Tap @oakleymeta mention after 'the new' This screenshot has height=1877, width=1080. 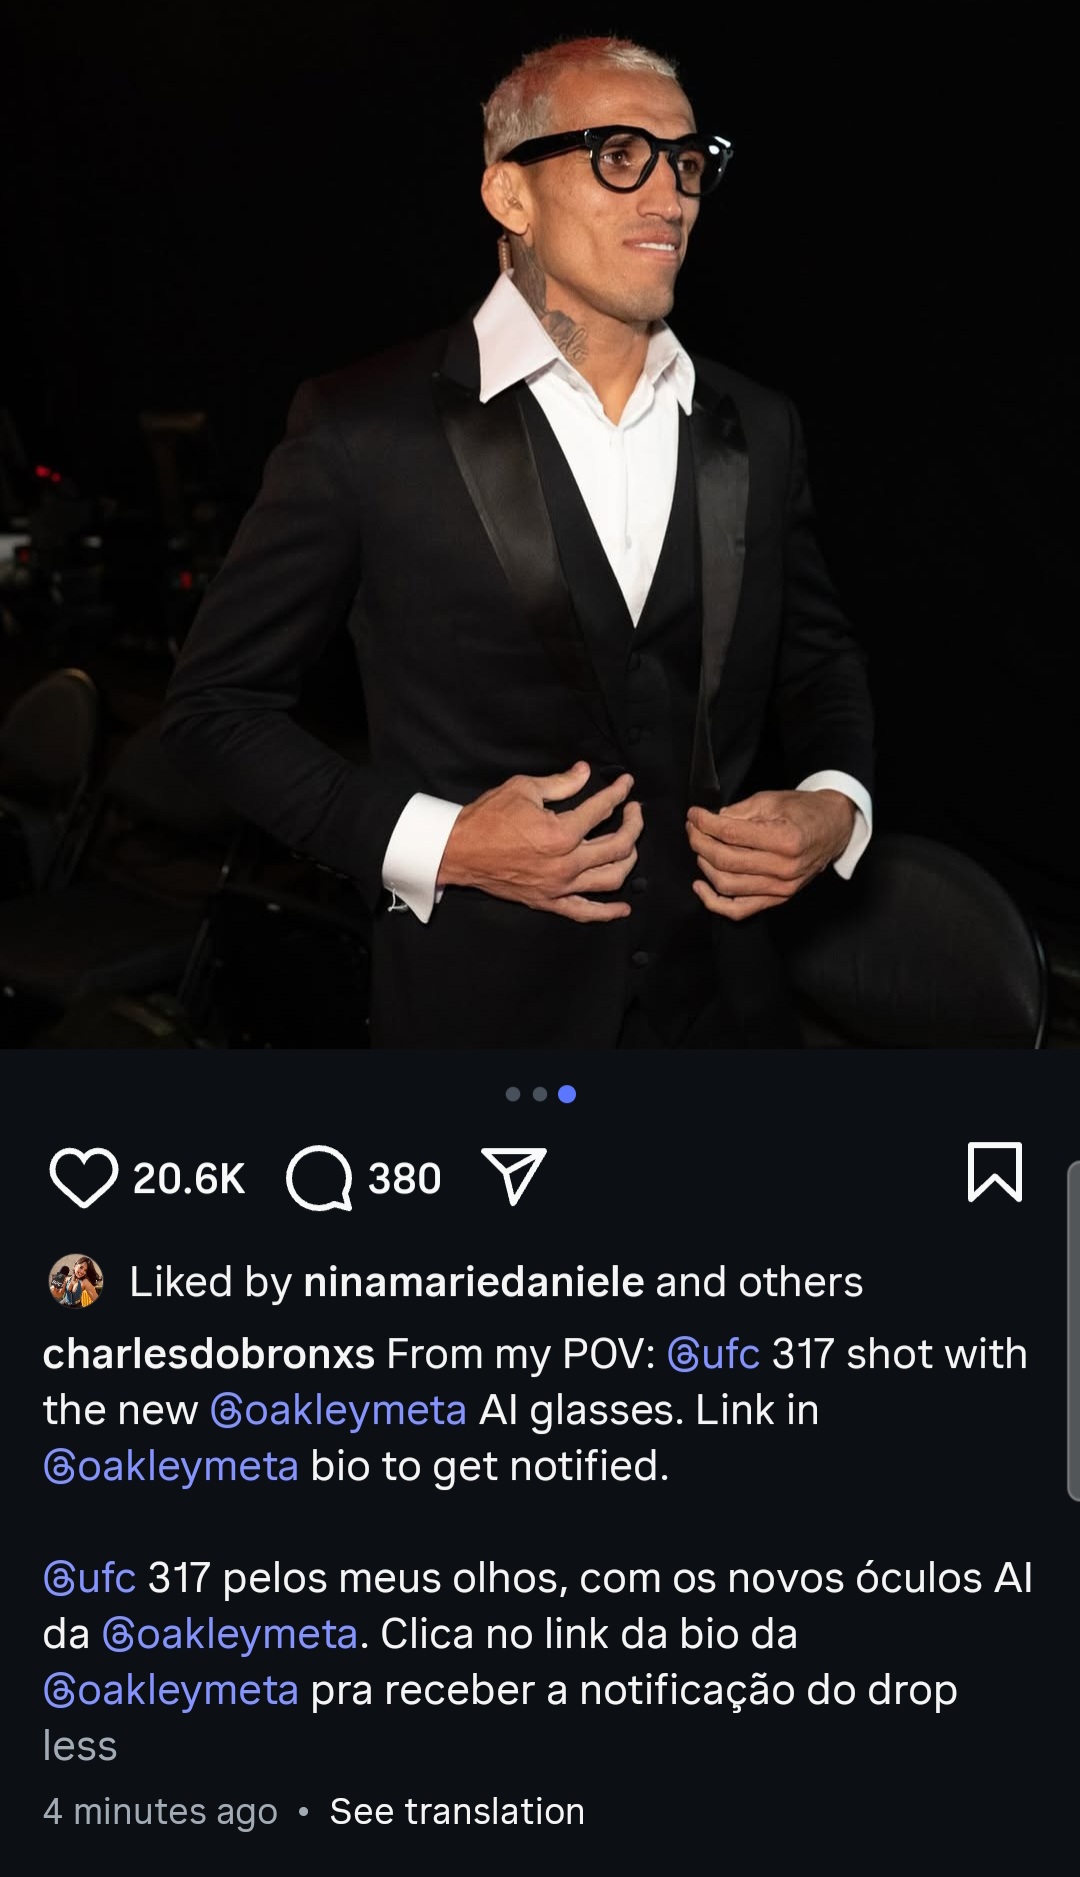click(x=338, y=1410)
